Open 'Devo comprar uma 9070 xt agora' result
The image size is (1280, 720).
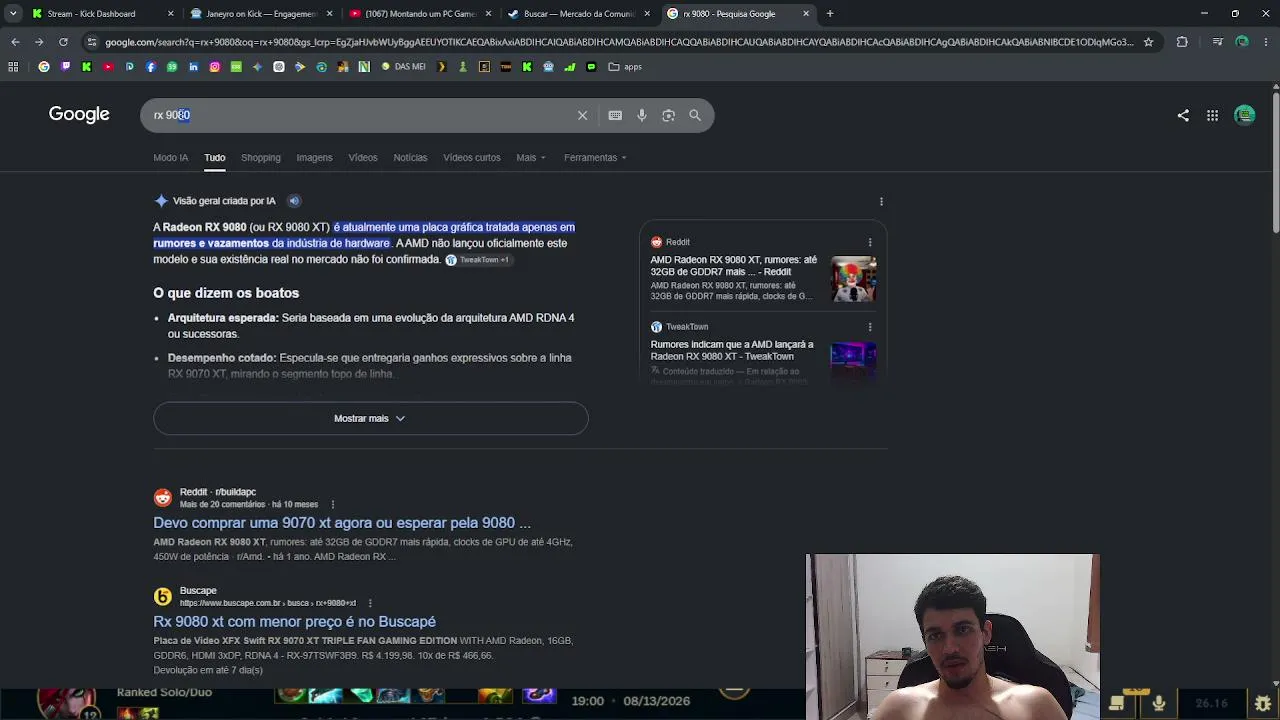[342, 523]
